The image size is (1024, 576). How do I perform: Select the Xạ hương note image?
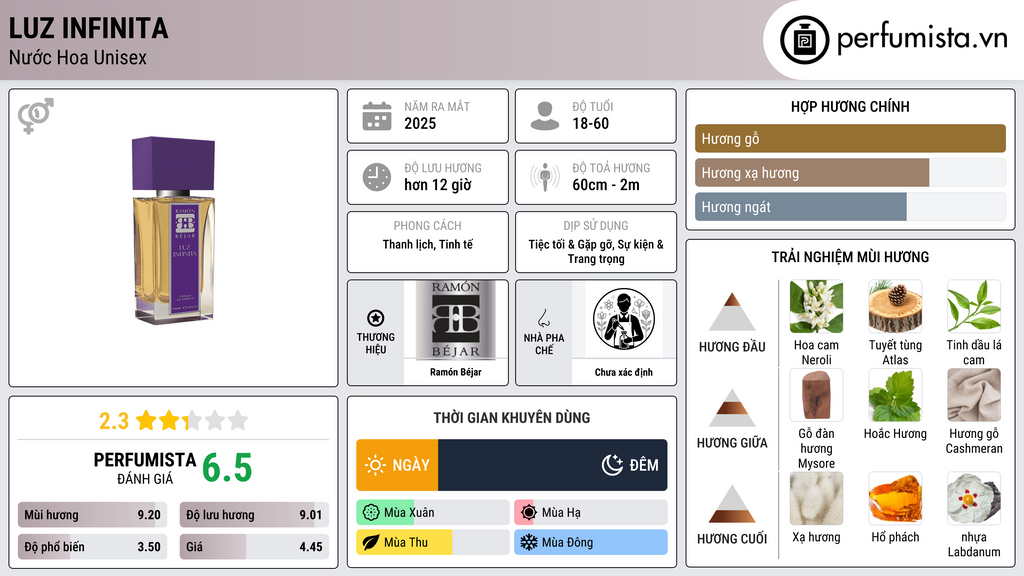point(816,499)
